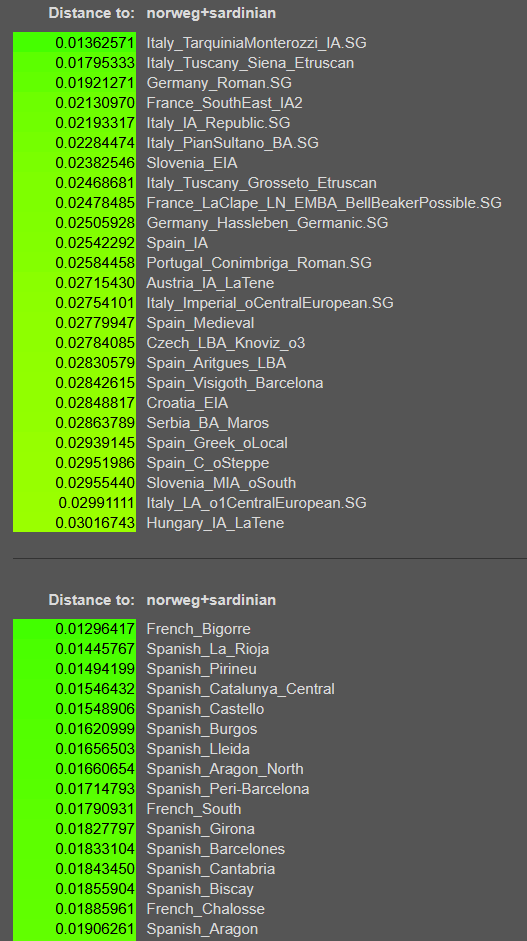The width and height of the screenshot is (527, 941).
Task: Select Spain_Visigoth_Barcelona entry
Action: click(235, 383)
